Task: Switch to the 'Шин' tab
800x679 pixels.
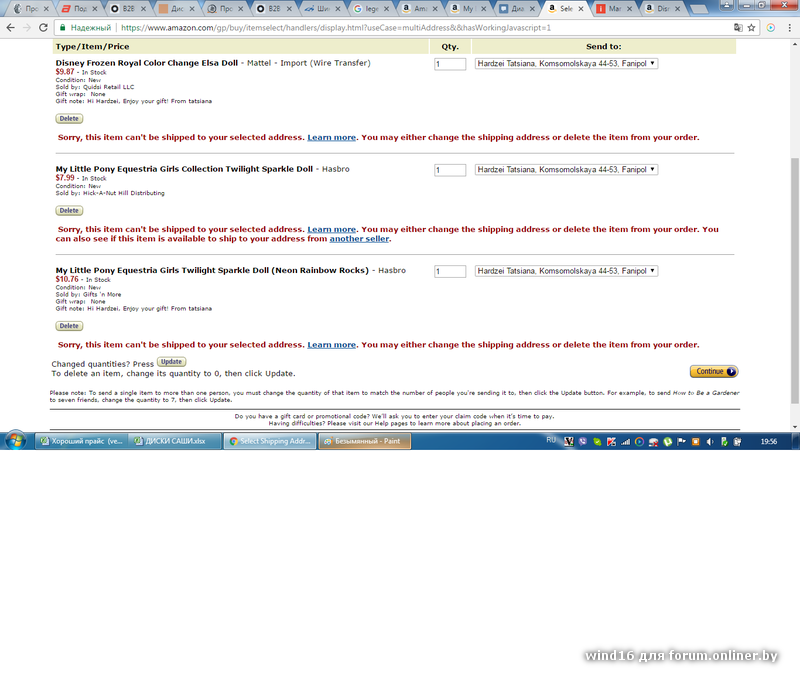Action: click(x=321, y=9)
